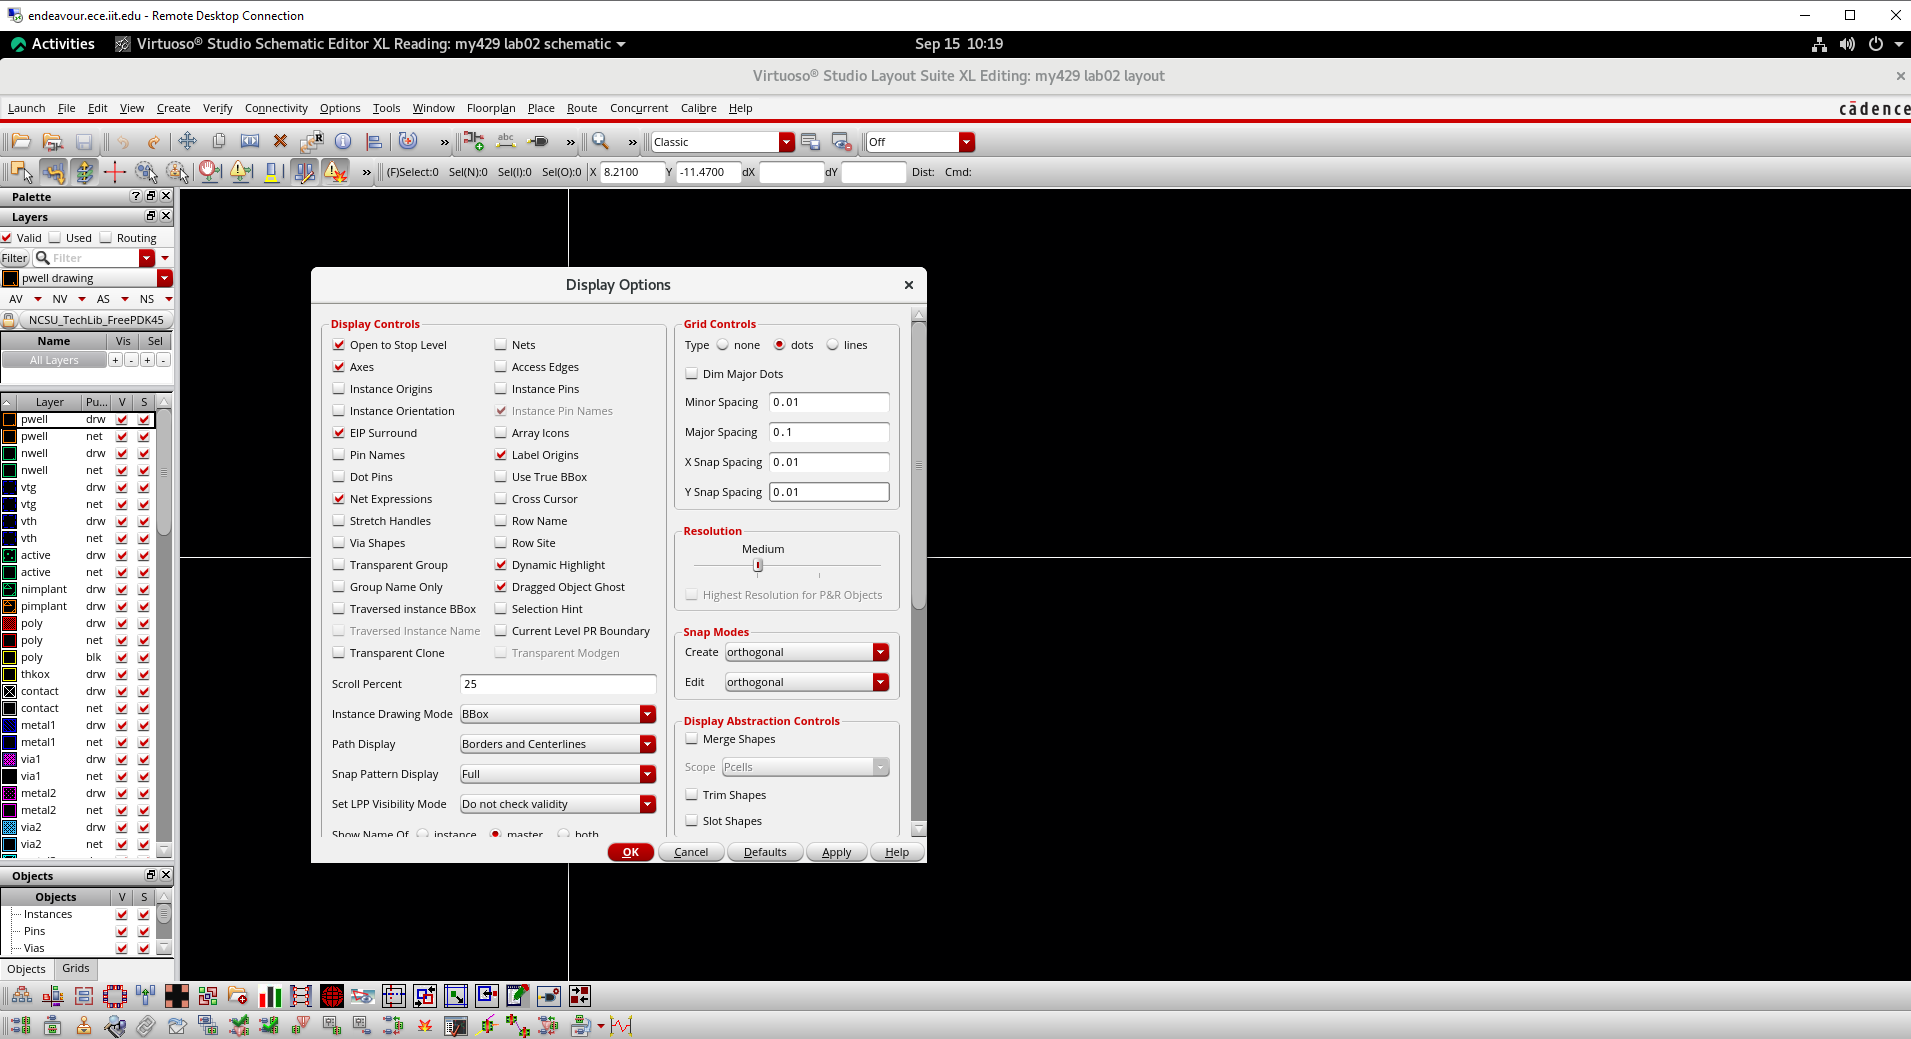Viewport: 1911px width, 1039px height.
Task: Select the 'lines' grid type radio button
Action: pyautogui.click(x=832, y=345)
